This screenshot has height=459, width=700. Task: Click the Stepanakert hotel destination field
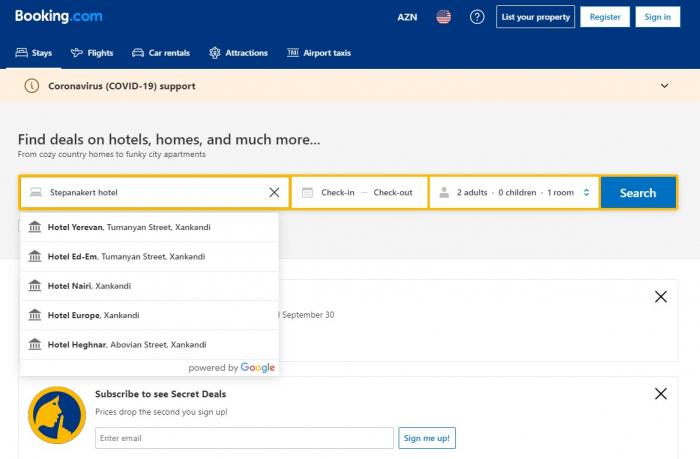(x=154, y=192)
